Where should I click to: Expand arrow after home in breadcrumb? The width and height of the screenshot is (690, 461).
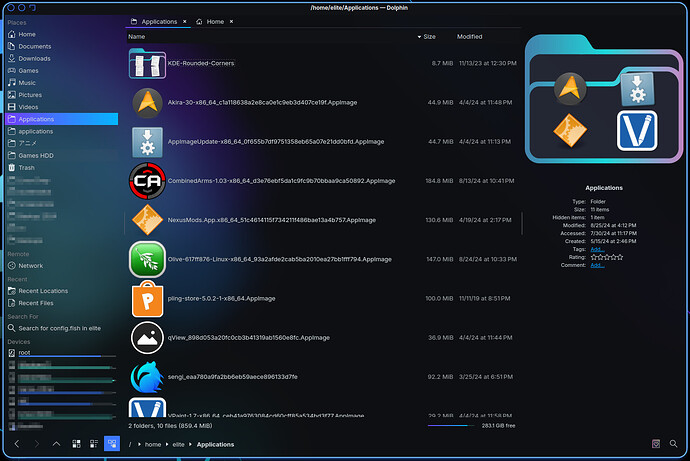(167, 444)
